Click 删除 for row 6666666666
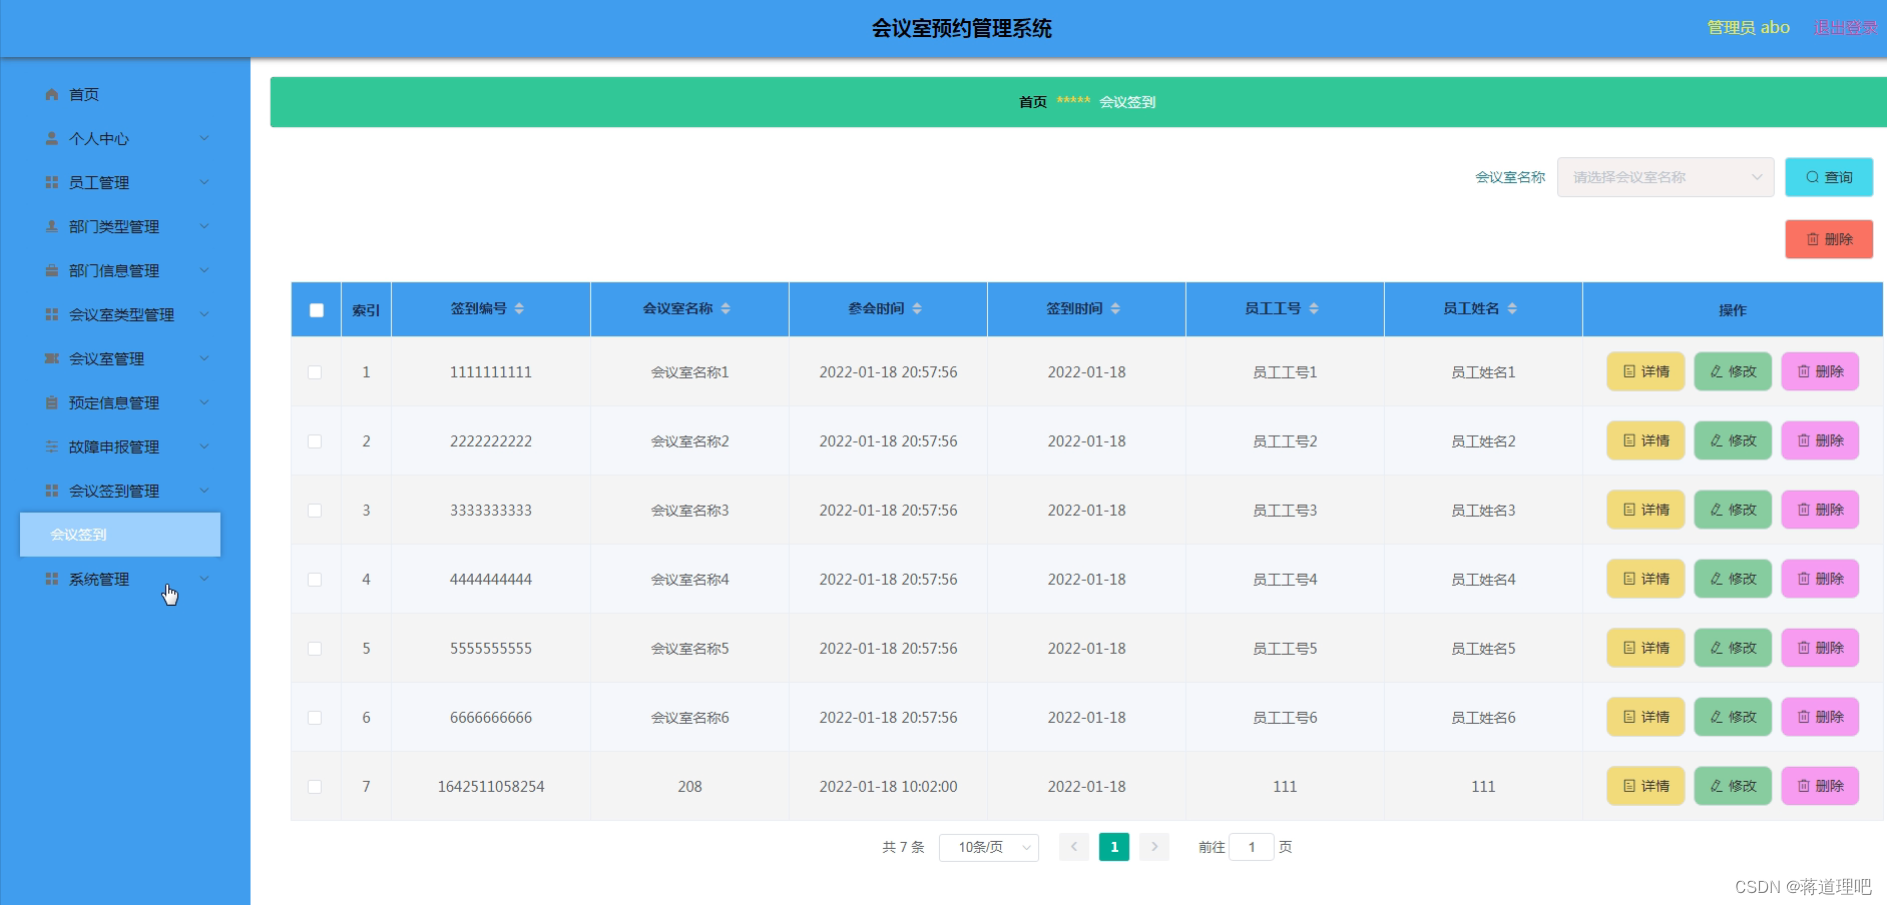 (1820, 716)
